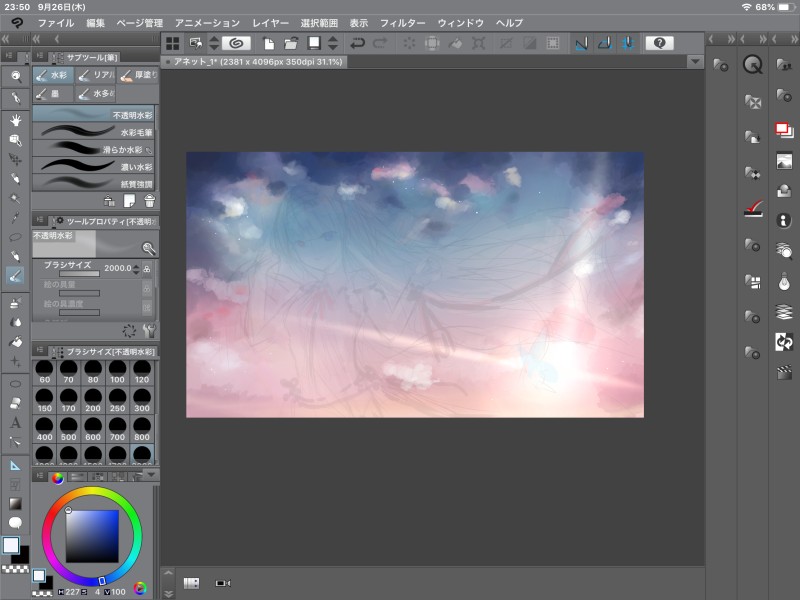Choose the 滑らか水彩 brush
Viewport: 800px width, 600px height.
click(93, 149)
